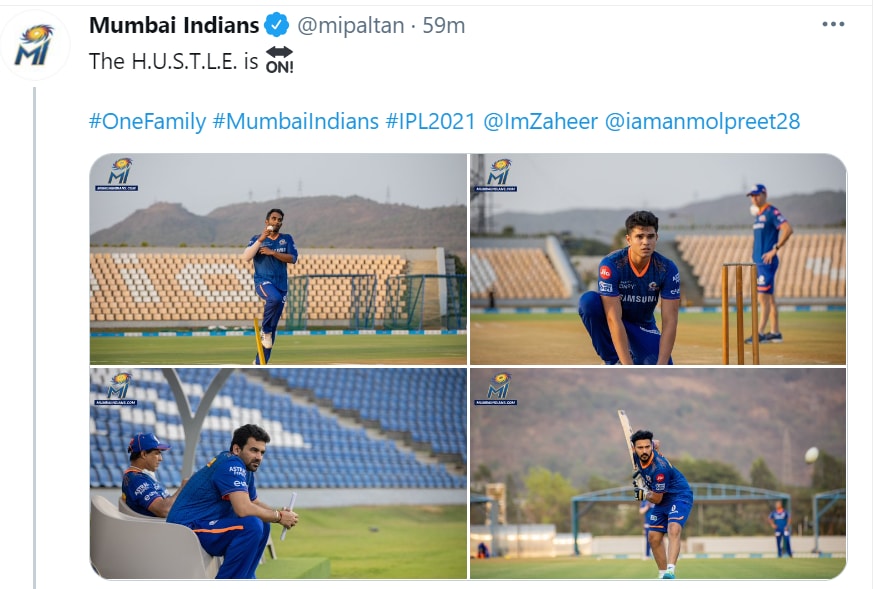Open the #OneFamily hashtag

point(147,121)
